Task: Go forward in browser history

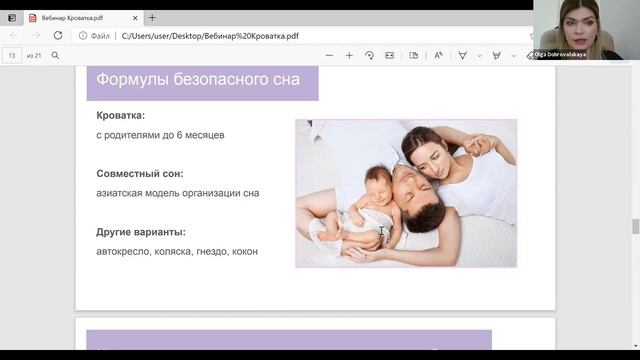Action: 36,36
